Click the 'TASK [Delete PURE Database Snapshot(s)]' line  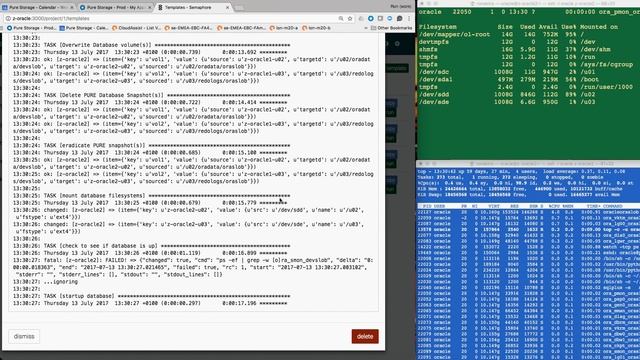[x=151, y=95]
